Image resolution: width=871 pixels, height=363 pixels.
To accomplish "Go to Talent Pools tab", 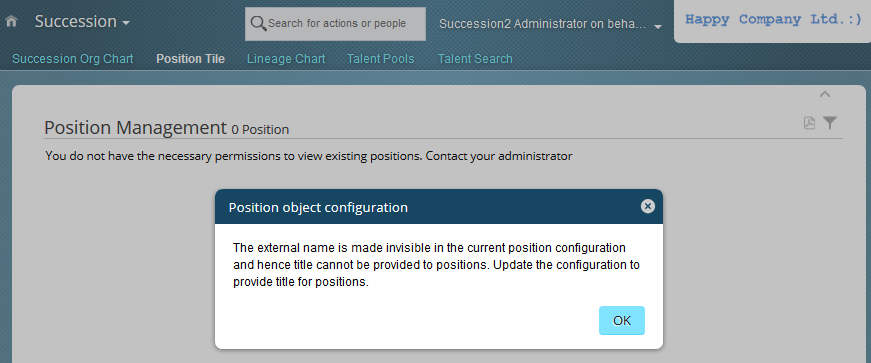I will 381,59.
